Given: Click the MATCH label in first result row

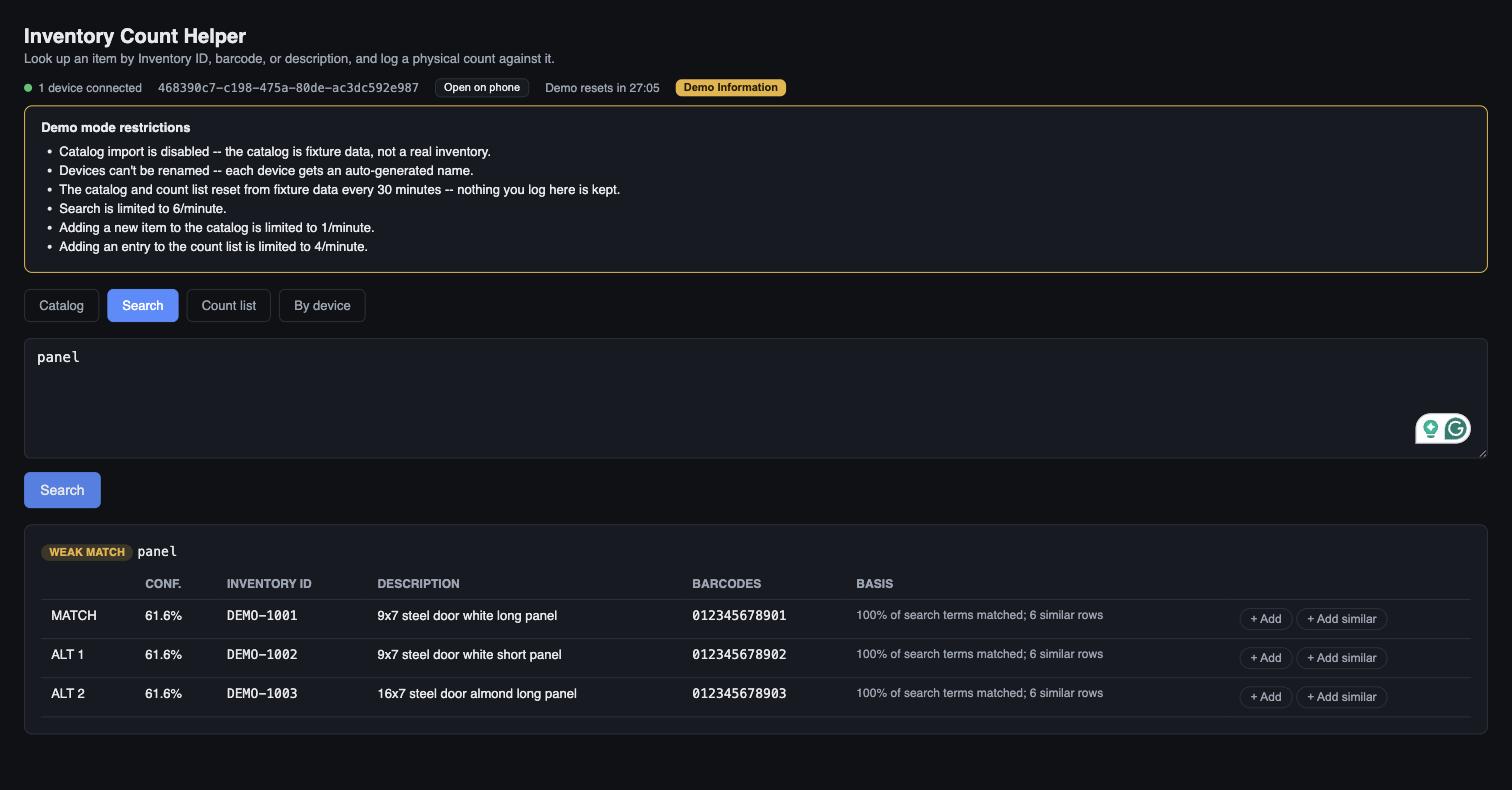Looking at the screenshot, I should pos(74,616).
